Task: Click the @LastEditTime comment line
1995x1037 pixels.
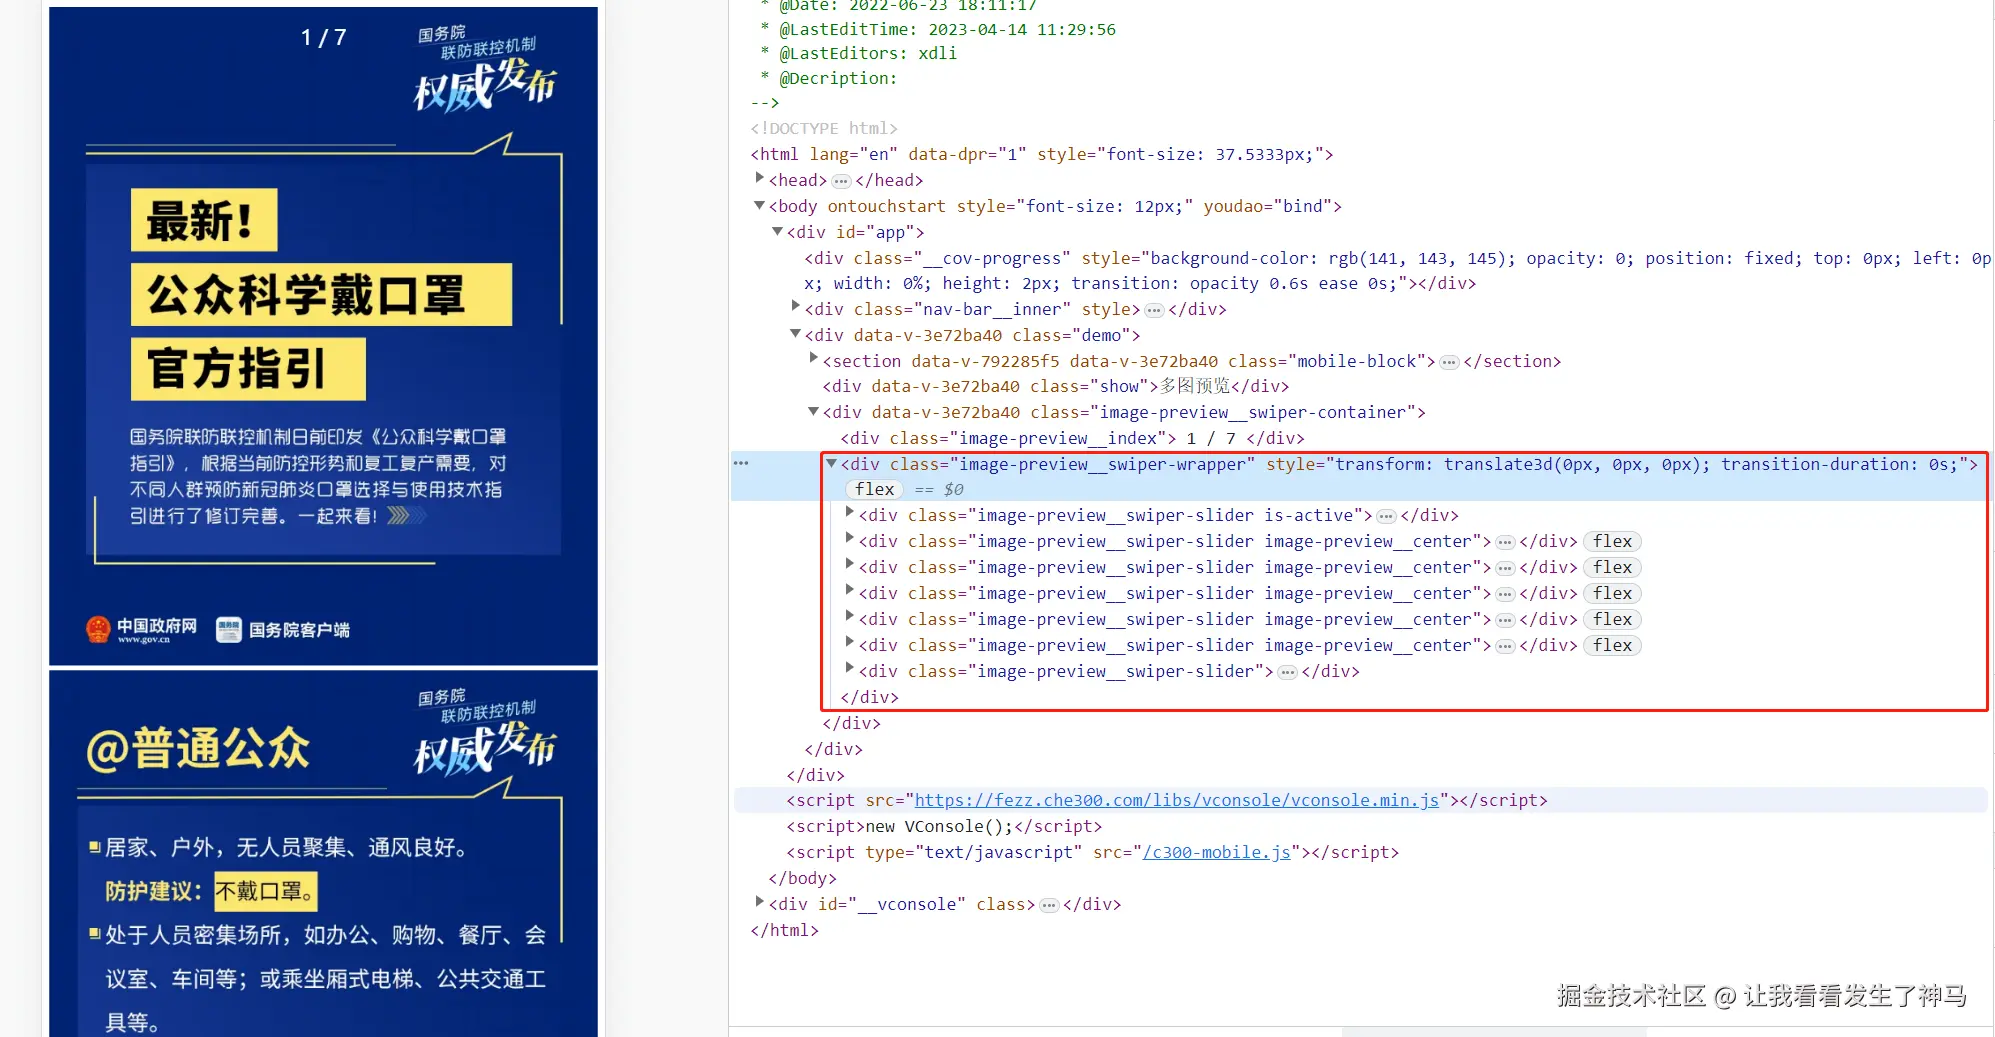Action: [x=938, y=29]
